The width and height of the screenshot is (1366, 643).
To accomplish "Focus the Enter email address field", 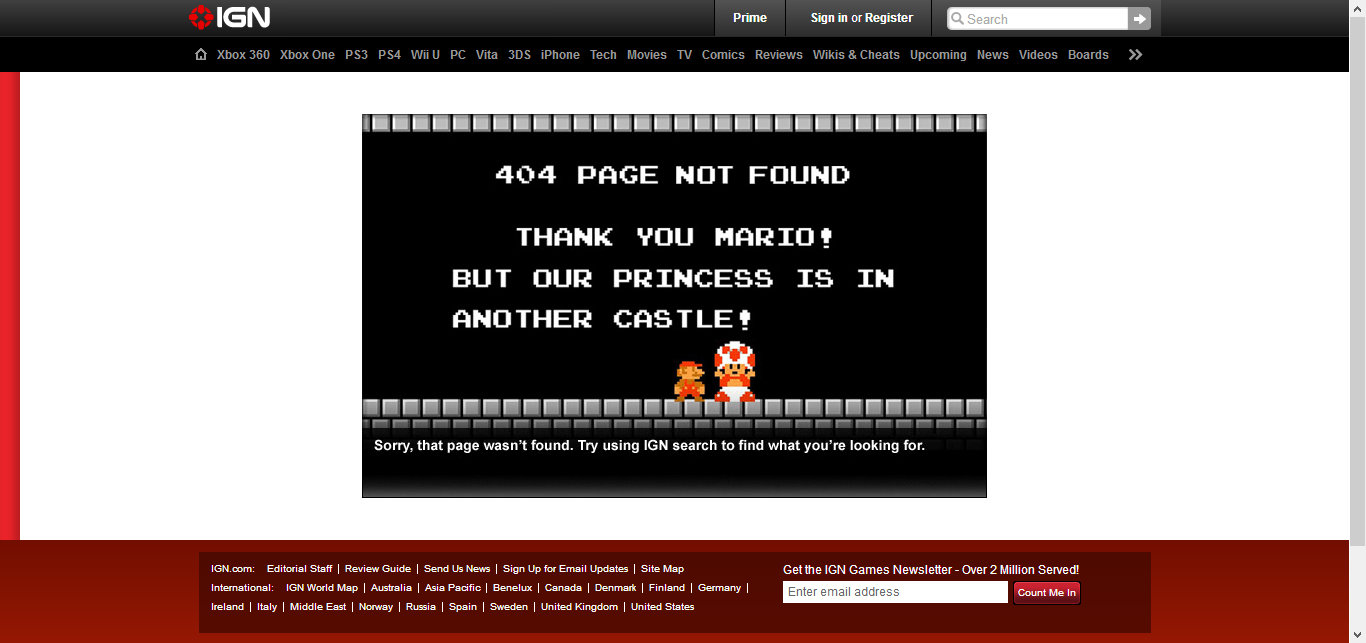I will 894,592.
